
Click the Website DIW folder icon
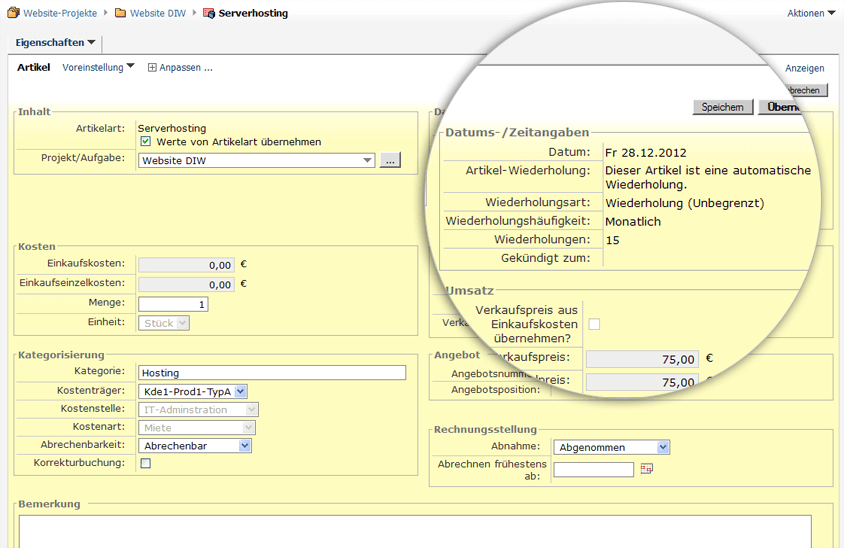click(120, 13)
